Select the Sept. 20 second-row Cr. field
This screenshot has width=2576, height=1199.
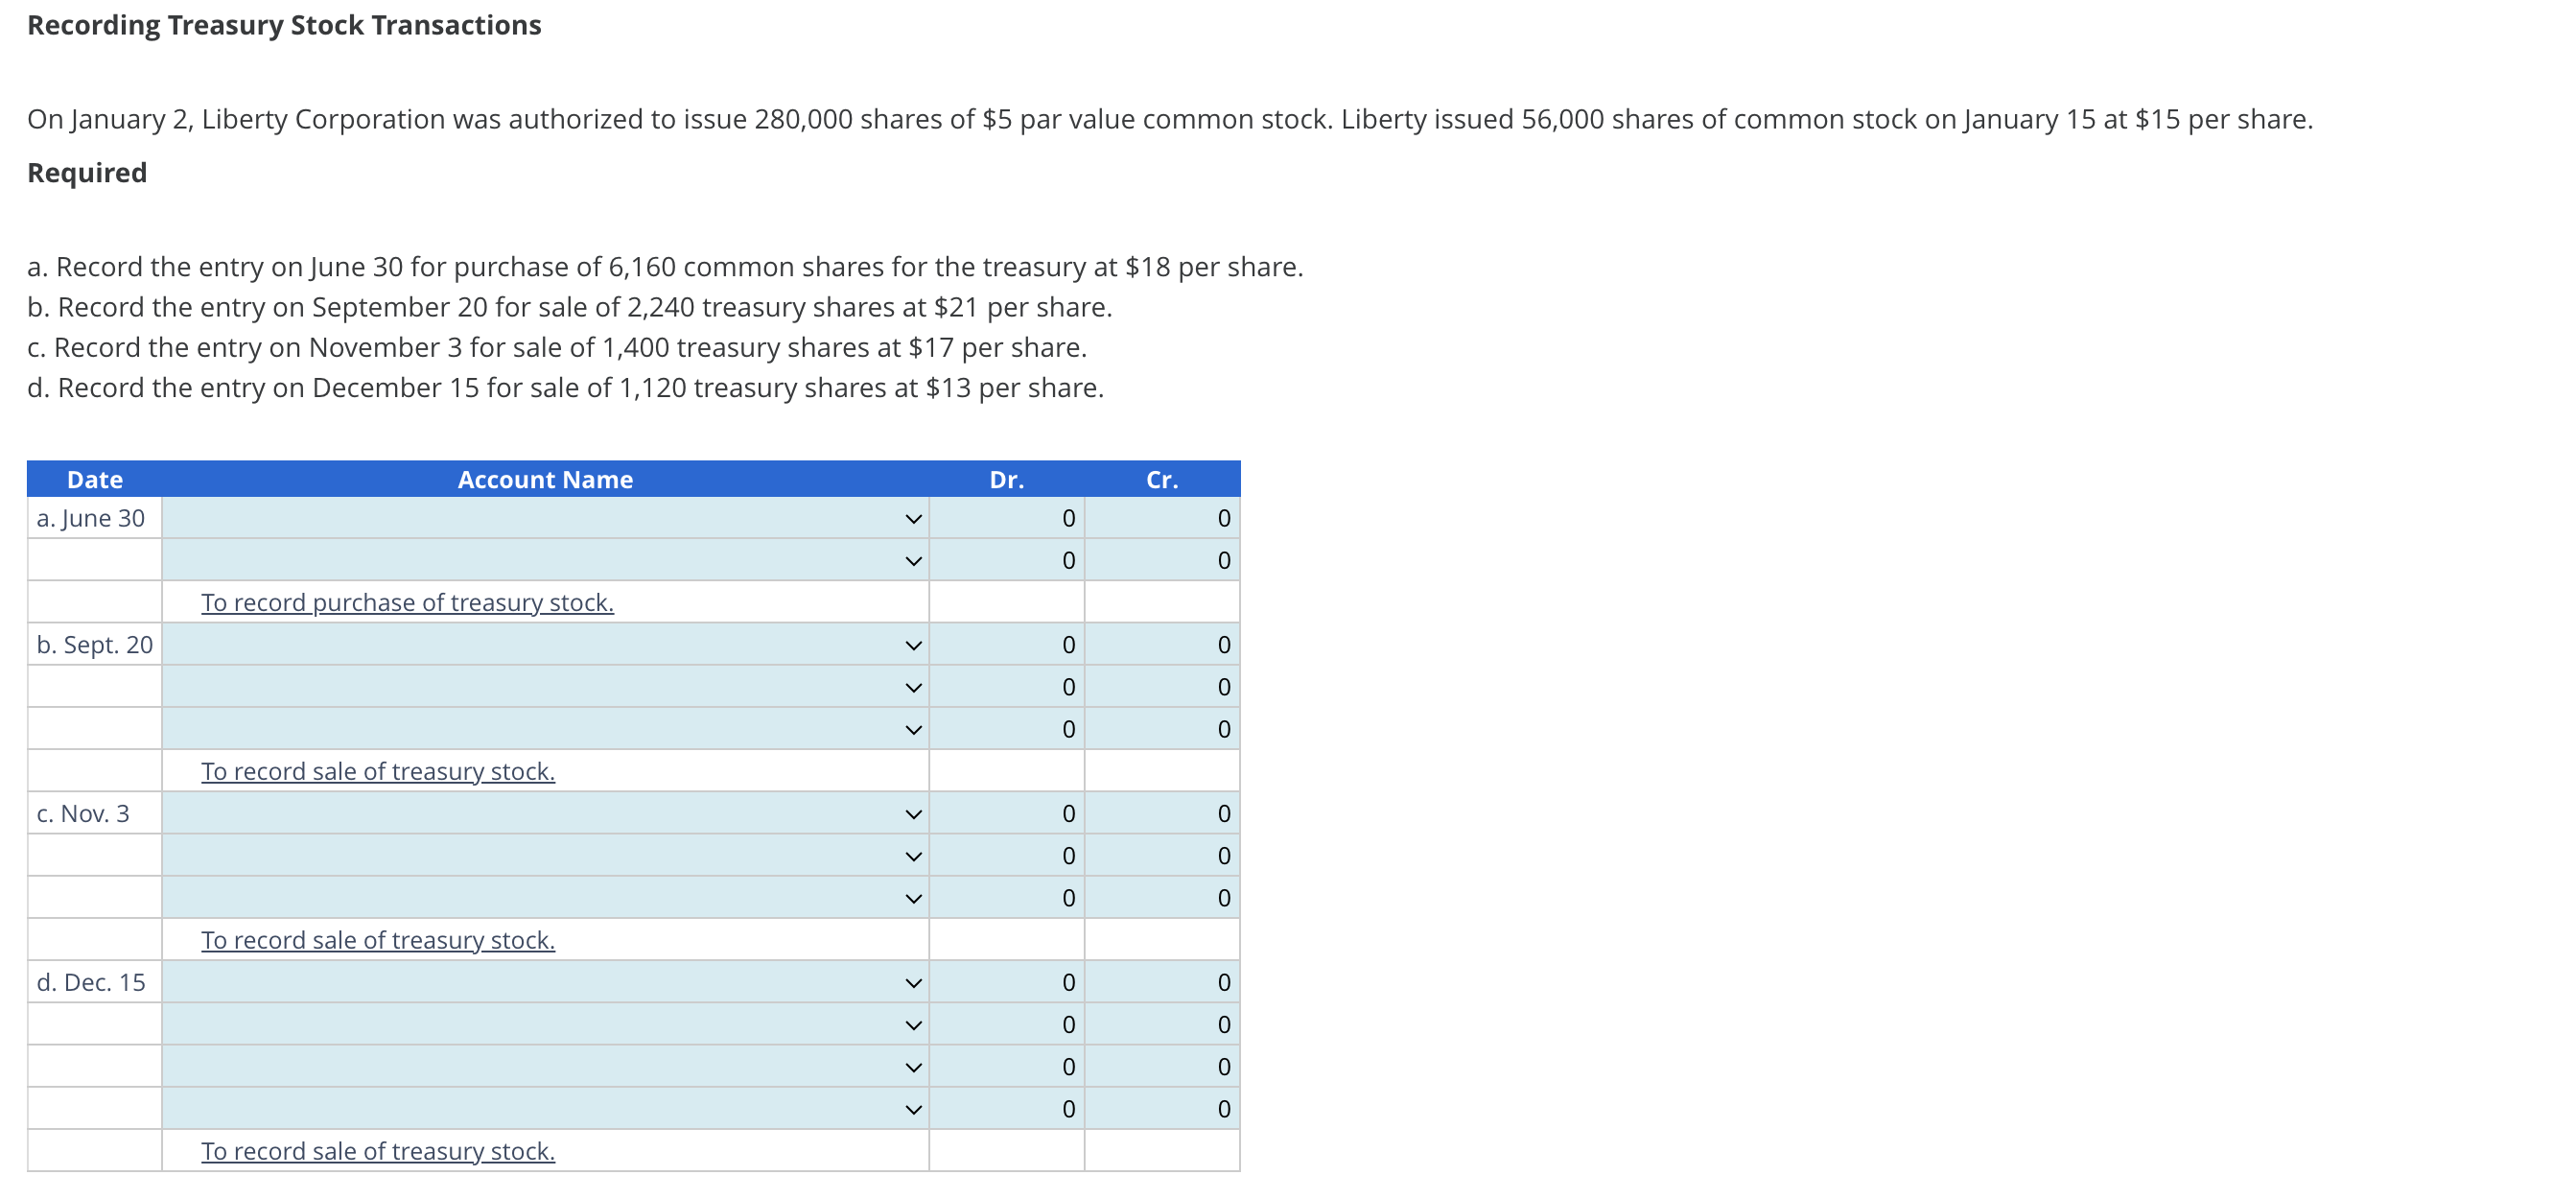(x=1163, y=687)
